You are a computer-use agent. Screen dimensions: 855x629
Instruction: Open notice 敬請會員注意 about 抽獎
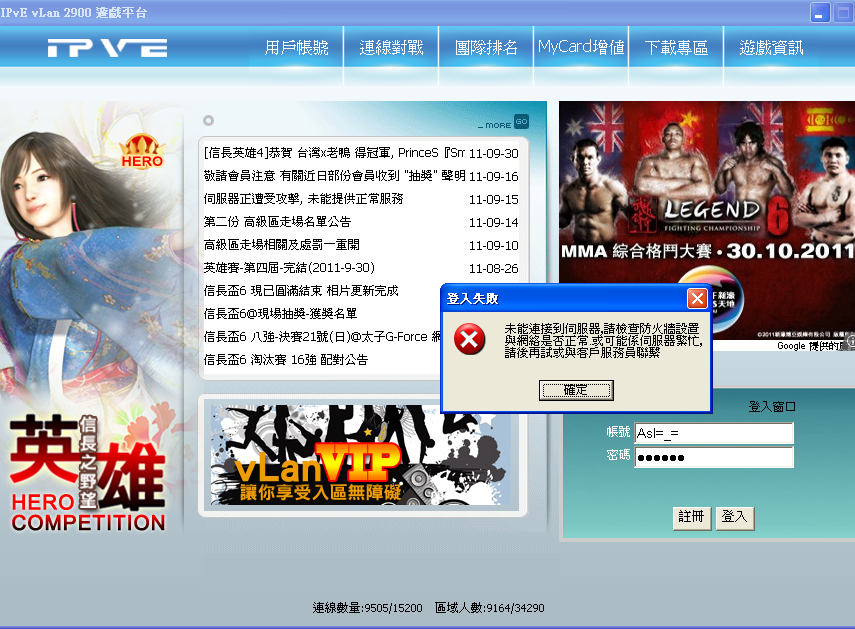point(334,176)
